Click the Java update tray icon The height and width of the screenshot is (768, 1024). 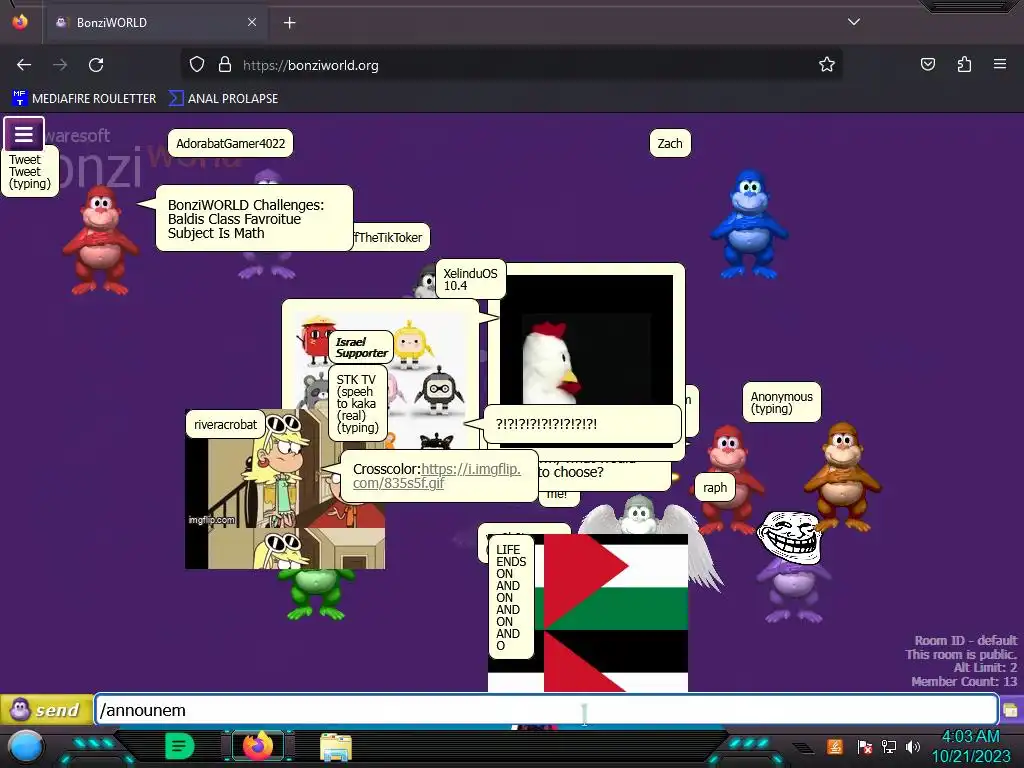click(835, 746)
